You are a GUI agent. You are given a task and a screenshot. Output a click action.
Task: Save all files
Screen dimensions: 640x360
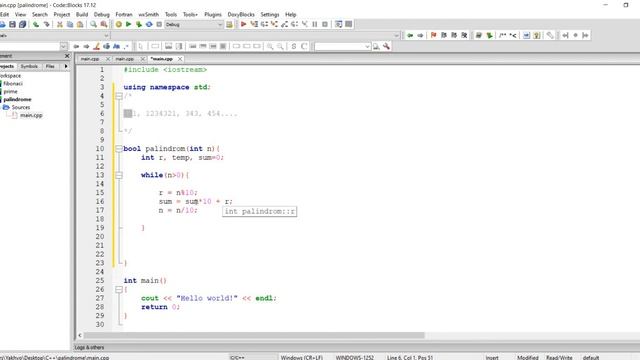[x=22, y=24]
